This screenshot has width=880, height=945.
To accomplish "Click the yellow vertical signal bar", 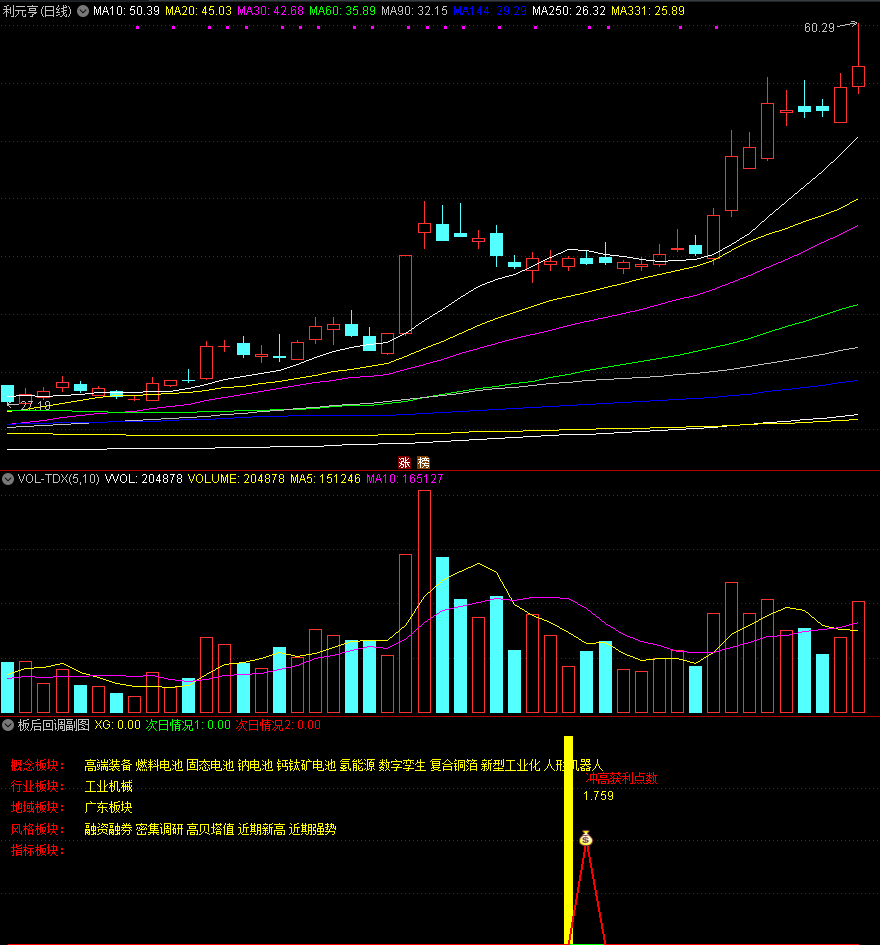I will point(568,840).
